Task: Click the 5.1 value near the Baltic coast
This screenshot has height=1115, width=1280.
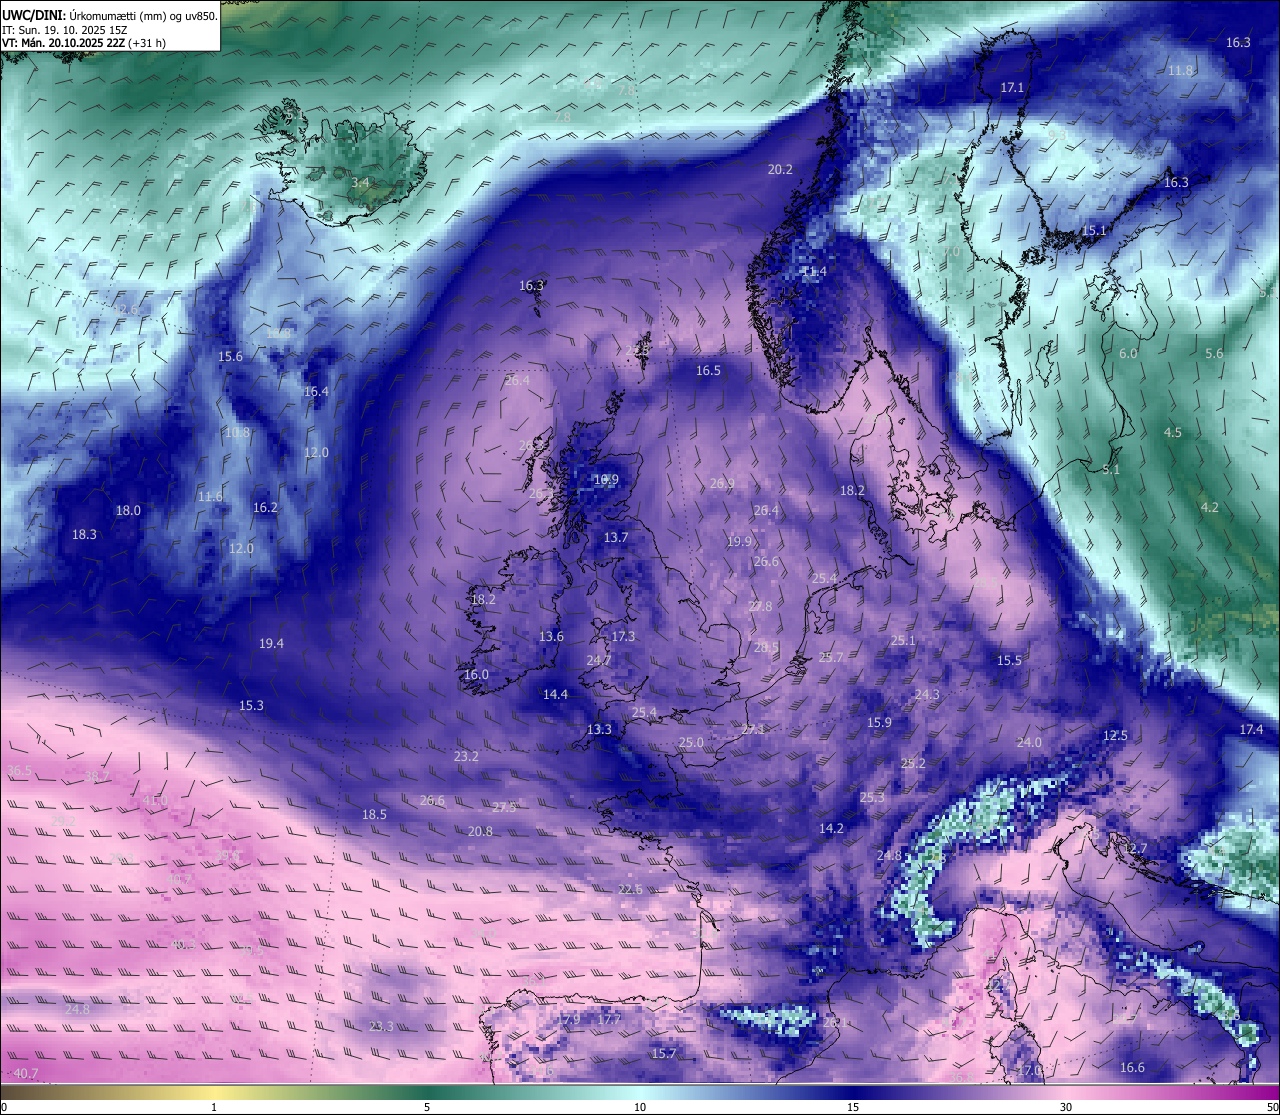Action: 1111,469
